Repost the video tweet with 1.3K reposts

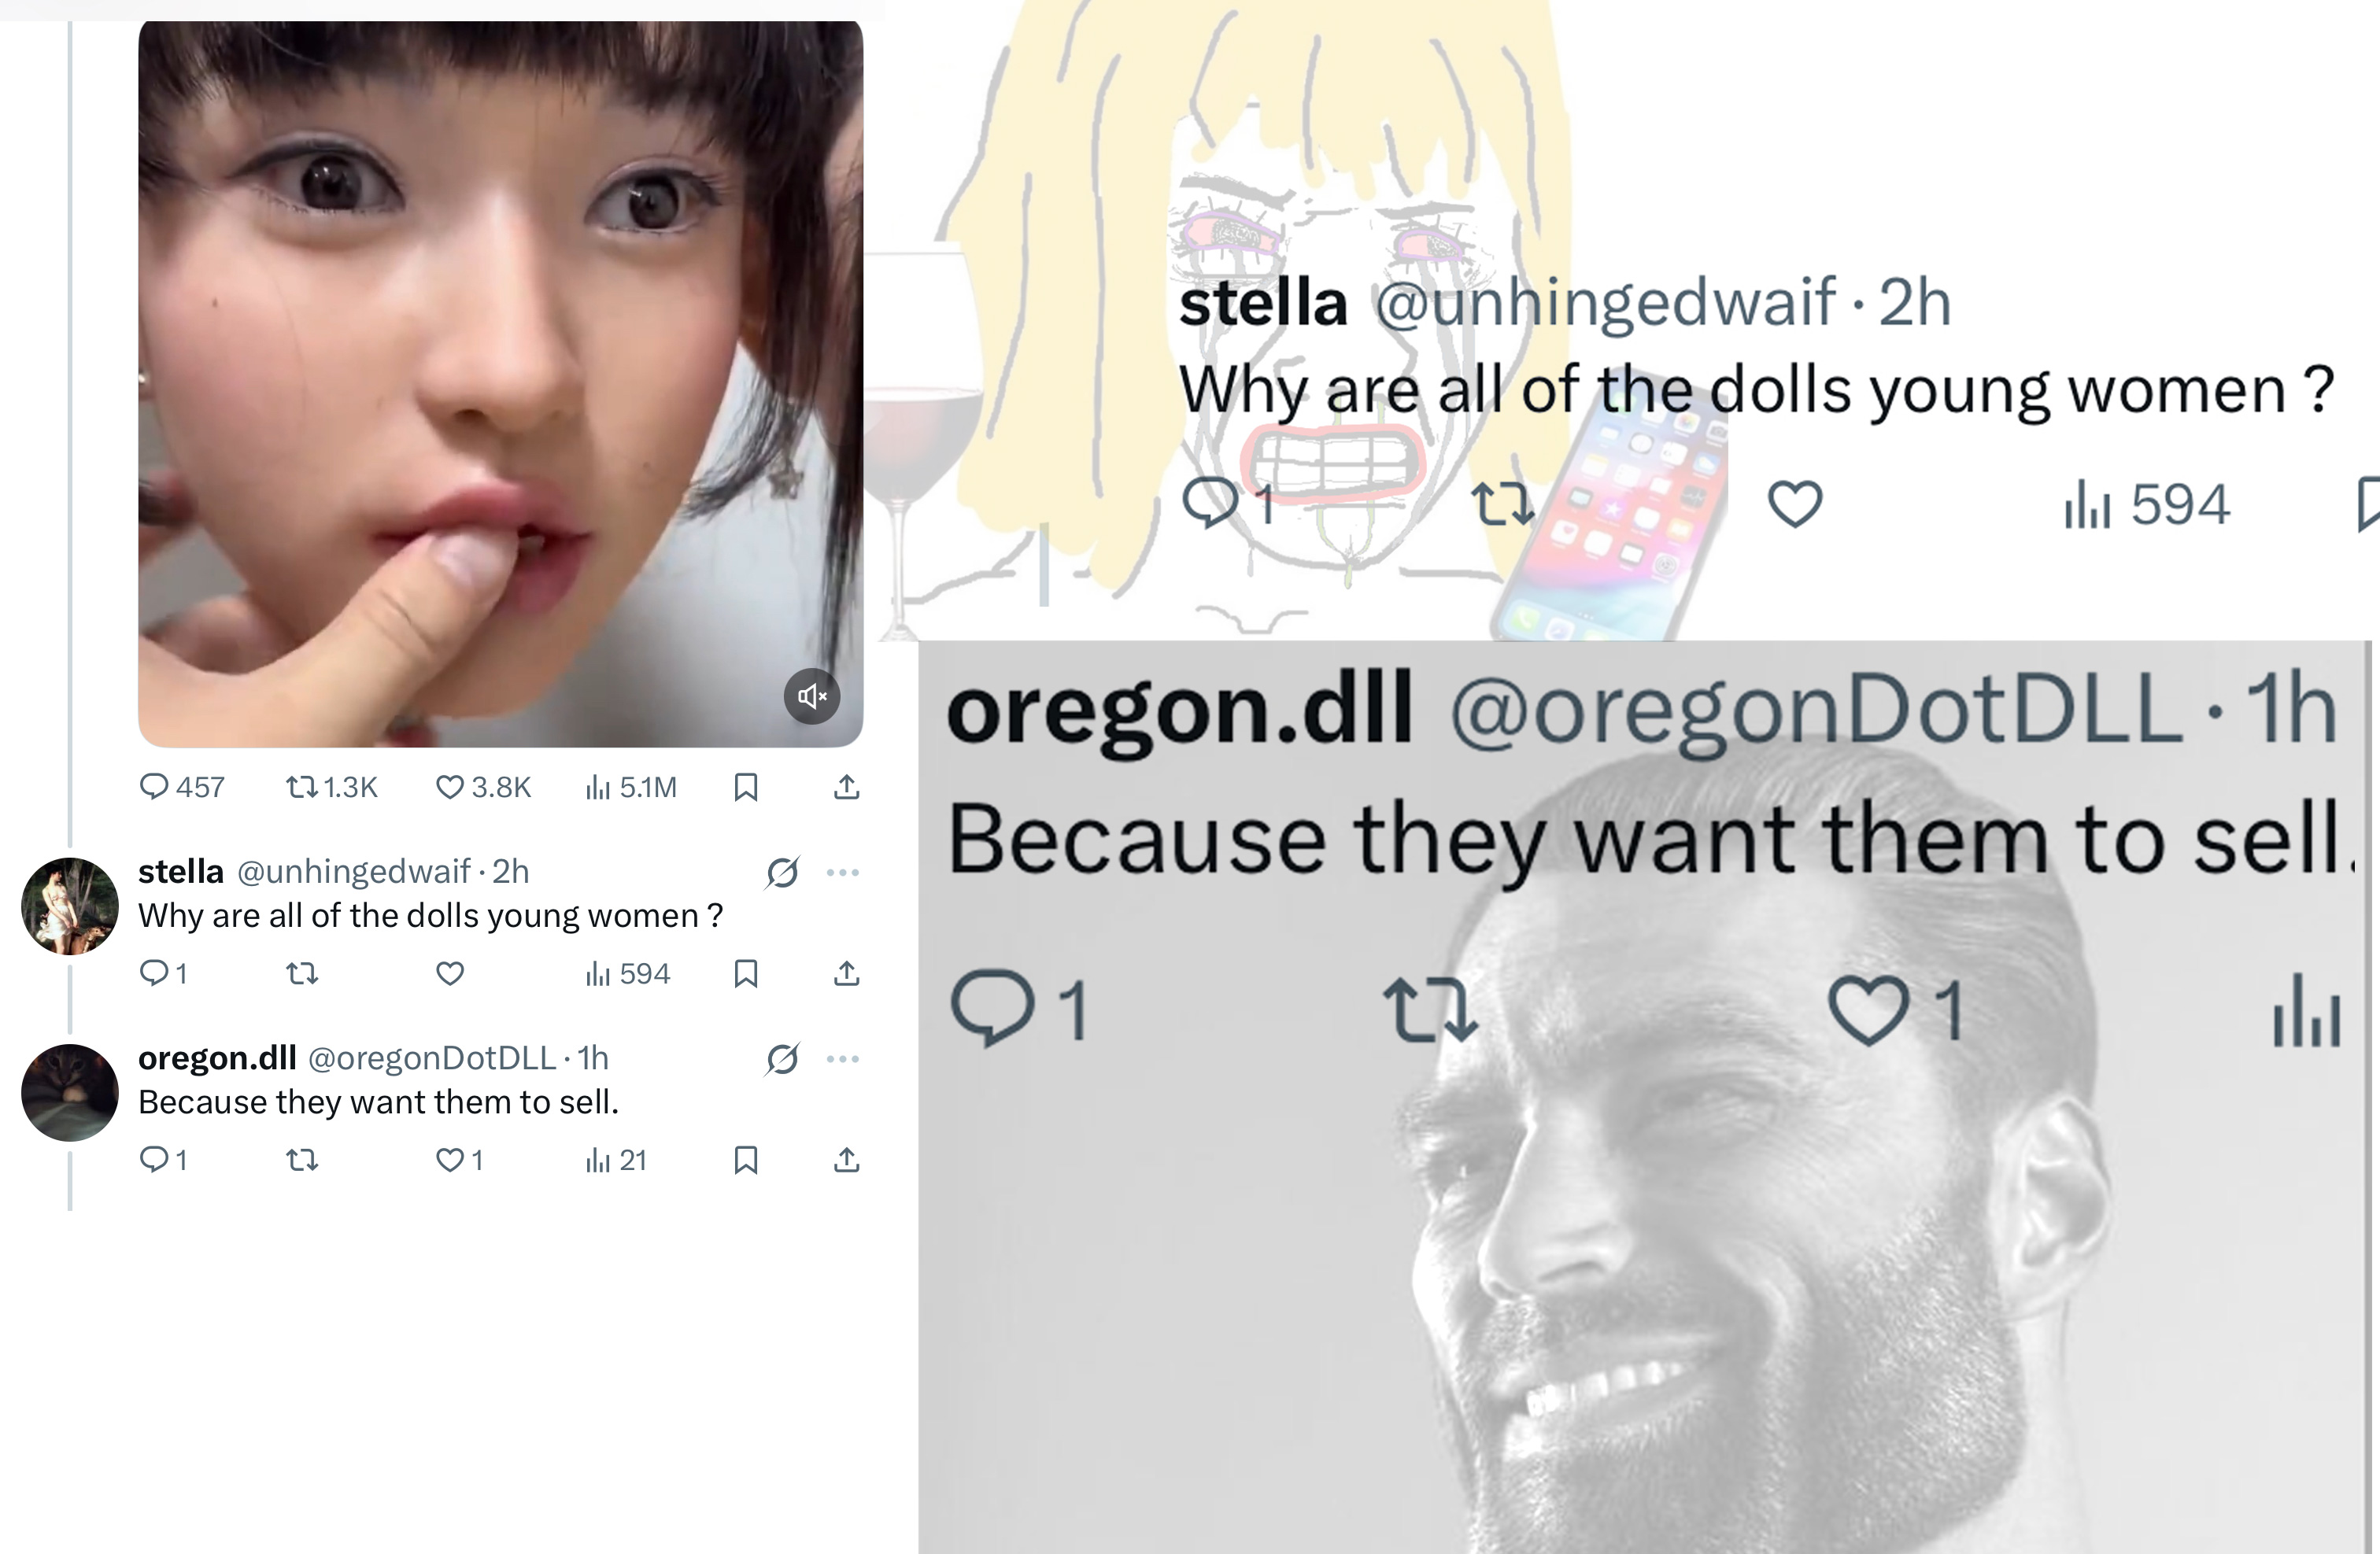point(332,787)
